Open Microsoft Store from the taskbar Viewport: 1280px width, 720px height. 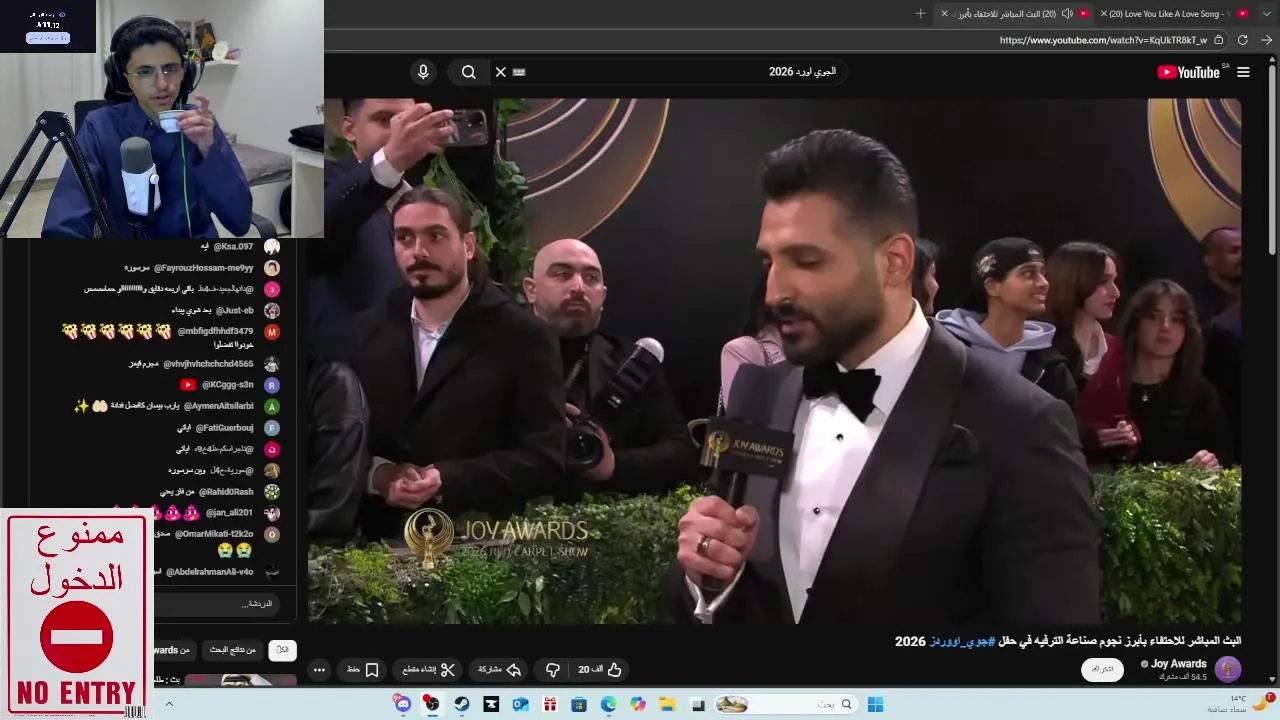579,704
